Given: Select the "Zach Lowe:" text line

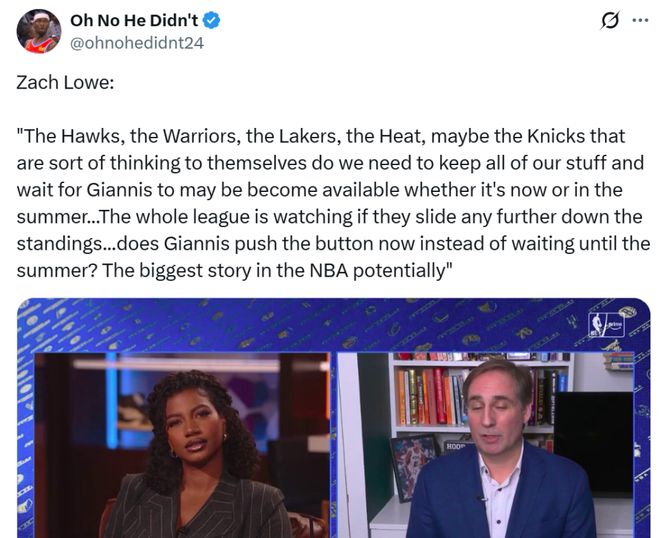Looking at the screenshot, I should pyautogui.click(x=65, y=83).
